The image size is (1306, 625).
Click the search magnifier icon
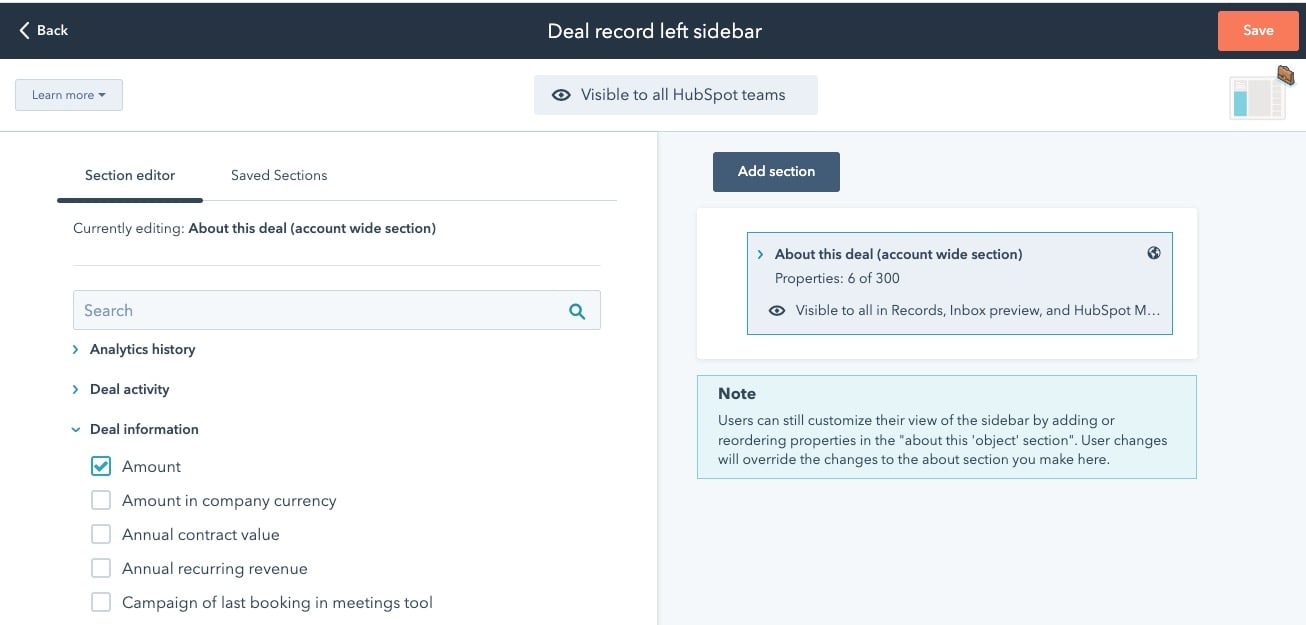pyautogui.click(x=577, y=310)
